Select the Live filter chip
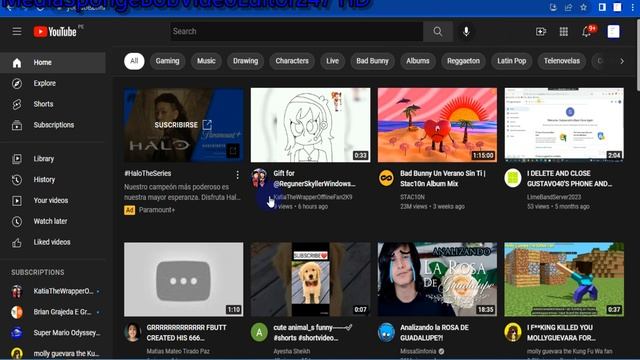 pos(332,61)
